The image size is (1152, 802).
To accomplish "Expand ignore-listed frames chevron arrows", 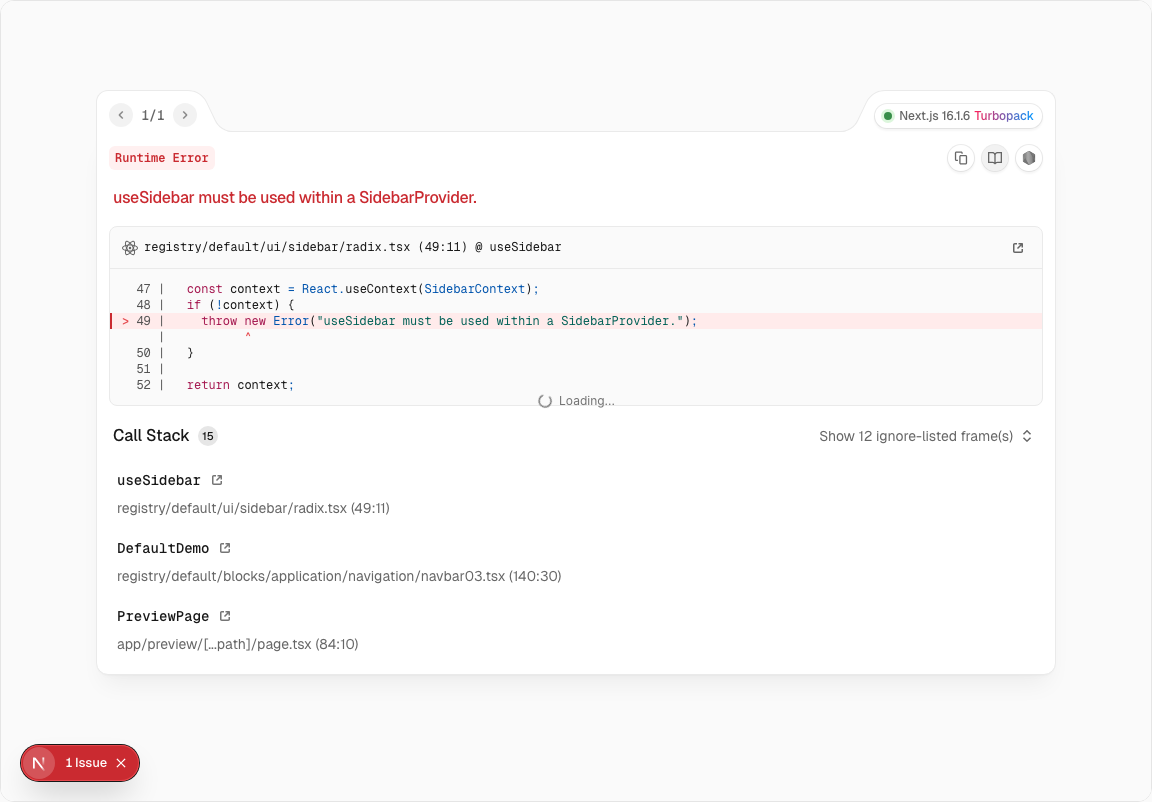I will [x=1027, y=436].
